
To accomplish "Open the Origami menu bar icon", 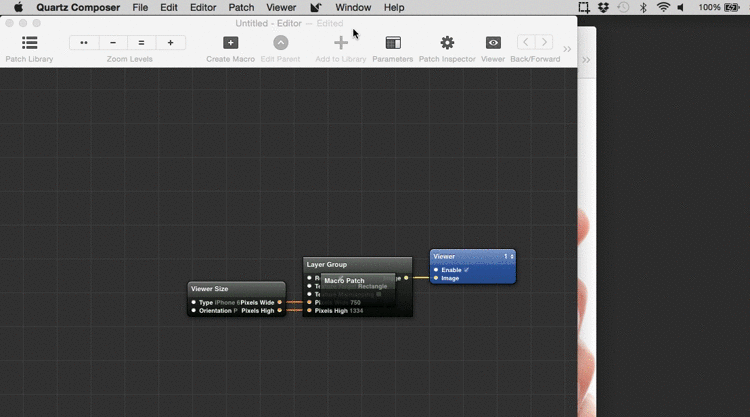I will [x=316, y=7].
